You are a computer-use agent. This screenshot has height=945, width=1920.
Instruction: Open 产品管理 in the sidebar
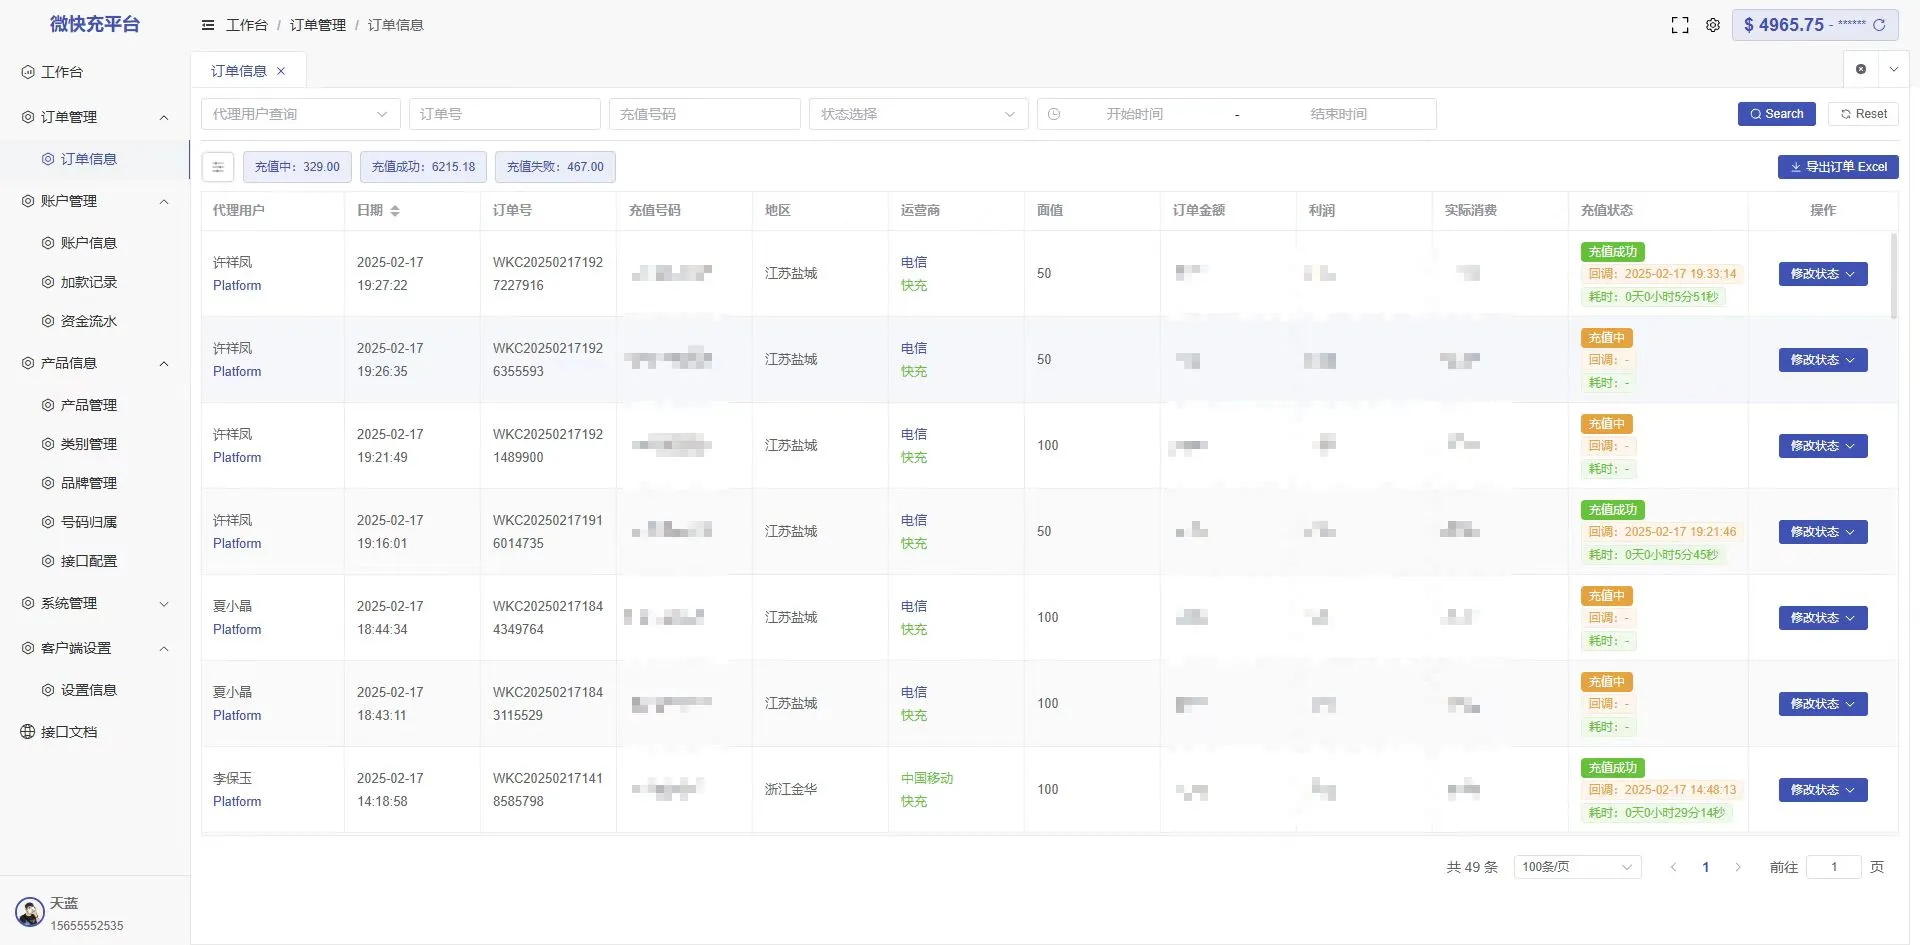click(x=88, y=405)
